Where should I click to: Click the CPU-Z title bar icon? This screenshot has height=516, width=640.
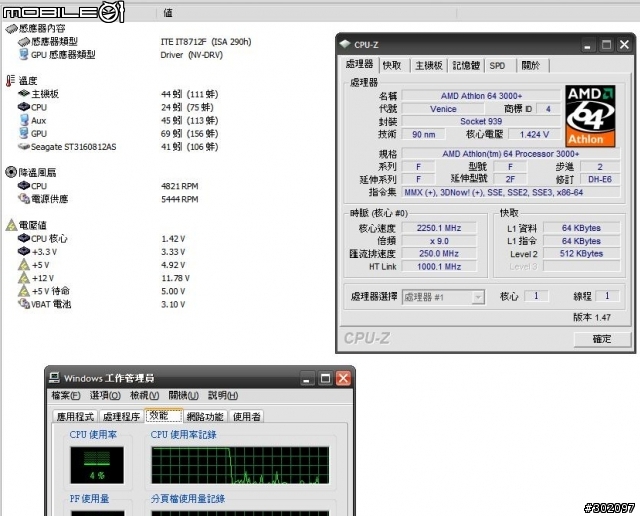coord(345,44)
